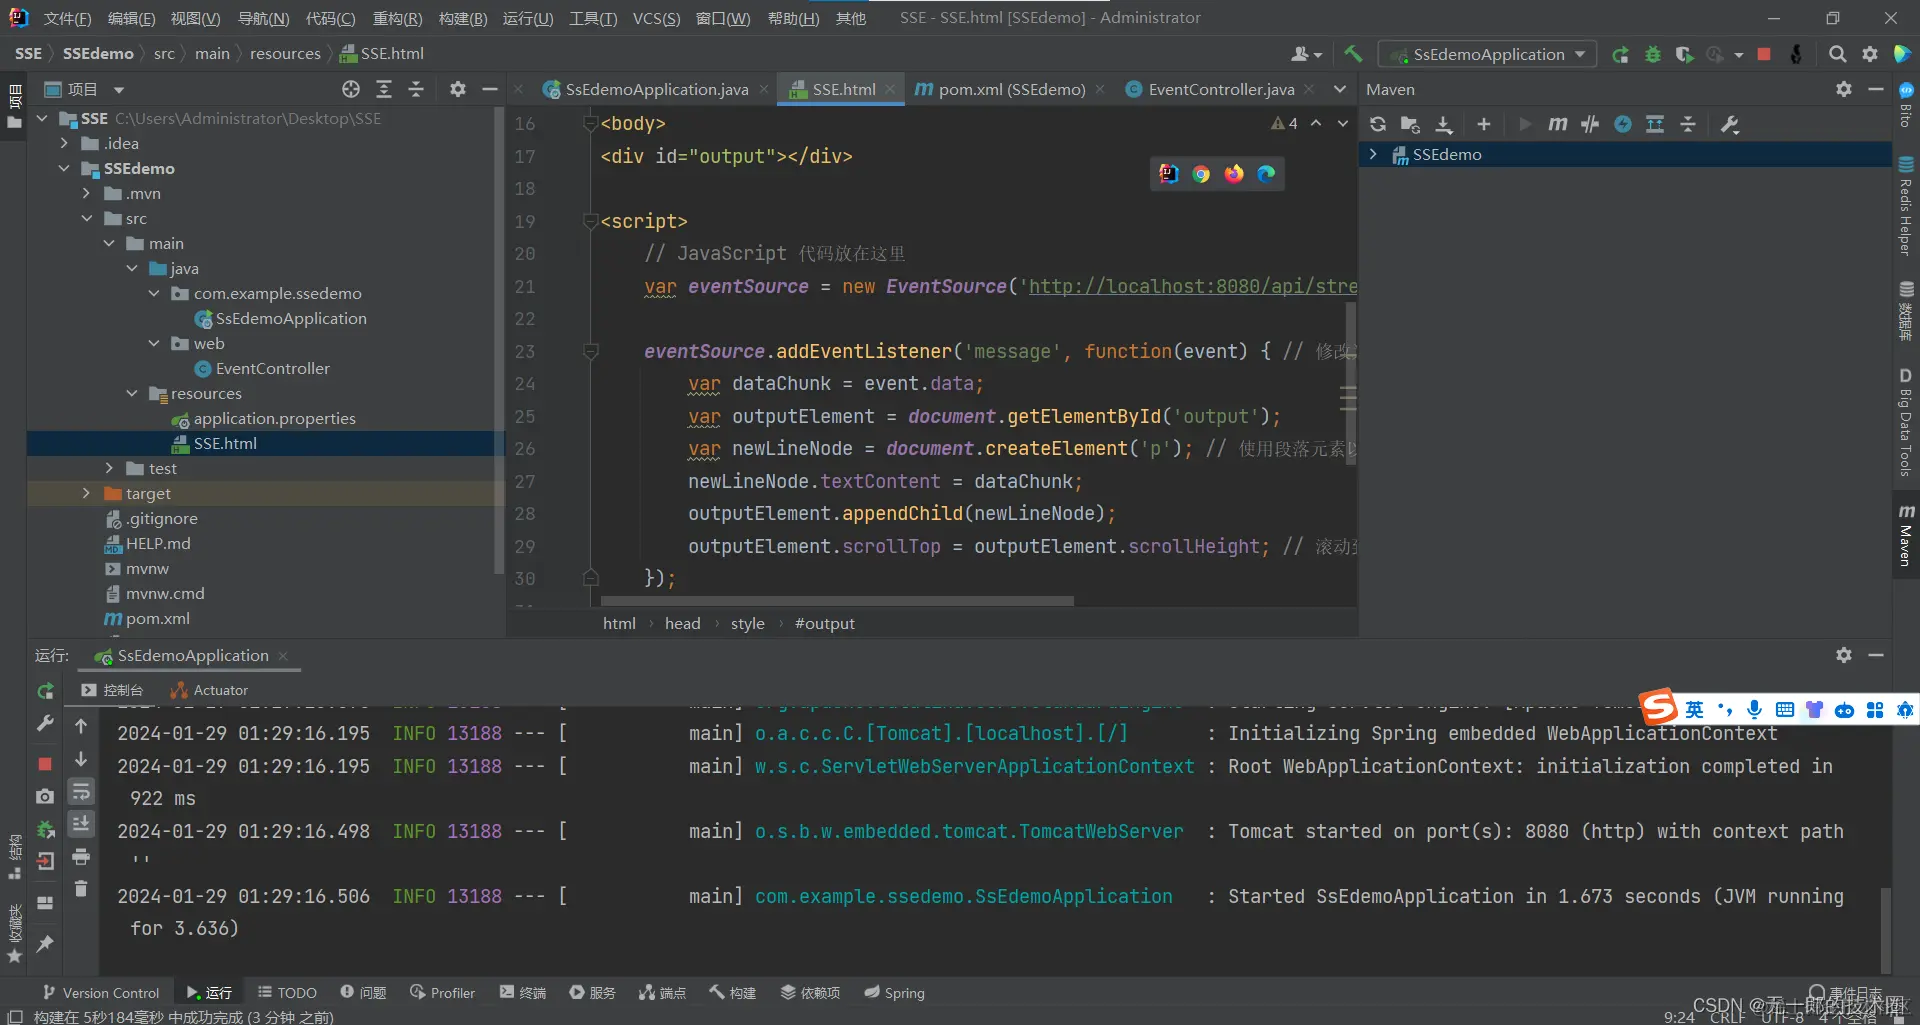This screenshot has width=1920, height=1025.
Task: Select opened file locate target icon in Project panel
Action: tap(351, 89)
